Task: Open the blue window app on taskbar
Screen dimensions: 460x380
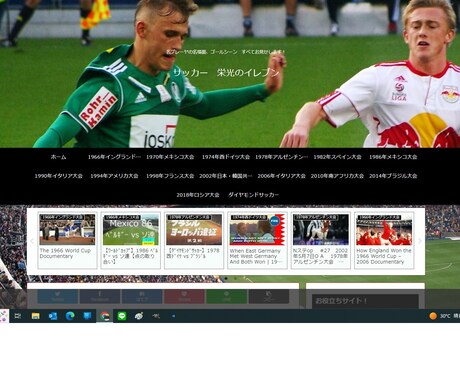Action: pos(87,316)
